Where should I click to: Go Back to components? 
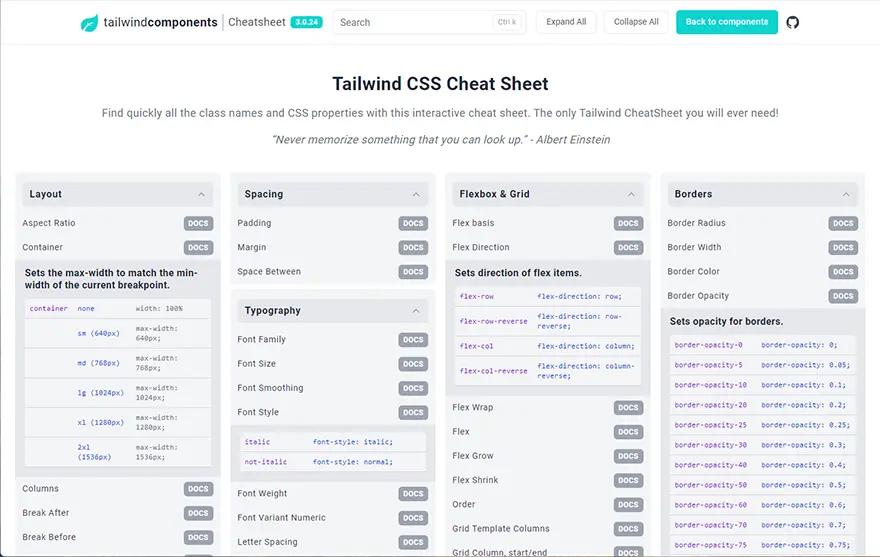(x=727, y=22)
